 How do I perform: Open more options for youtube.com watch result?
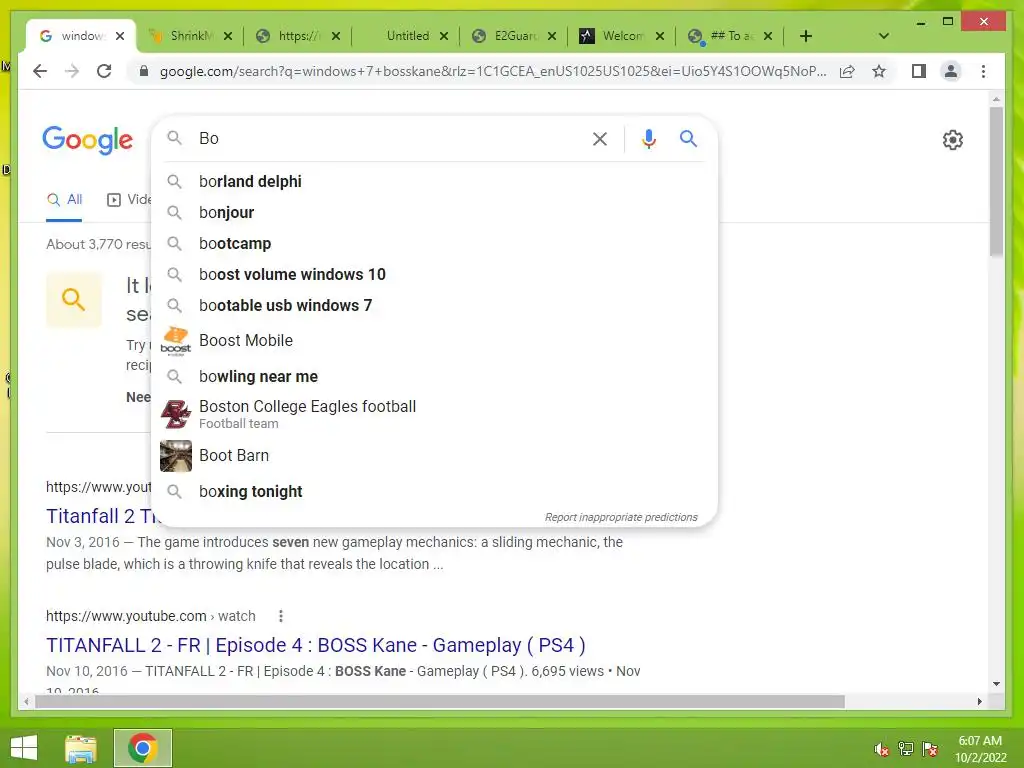(281, 616)
